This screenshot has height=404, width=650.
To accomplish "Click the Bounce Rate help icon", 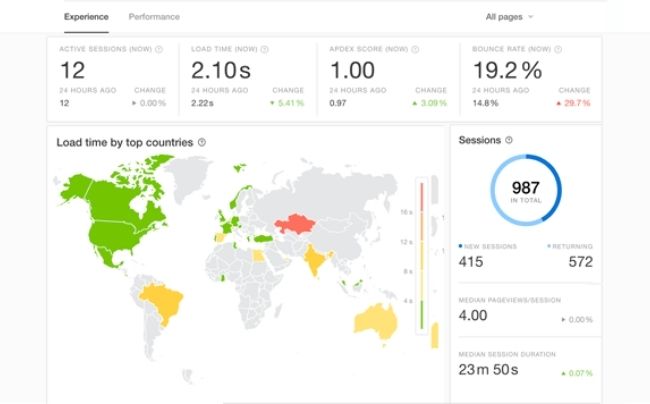I will click(x=558, y=49).
